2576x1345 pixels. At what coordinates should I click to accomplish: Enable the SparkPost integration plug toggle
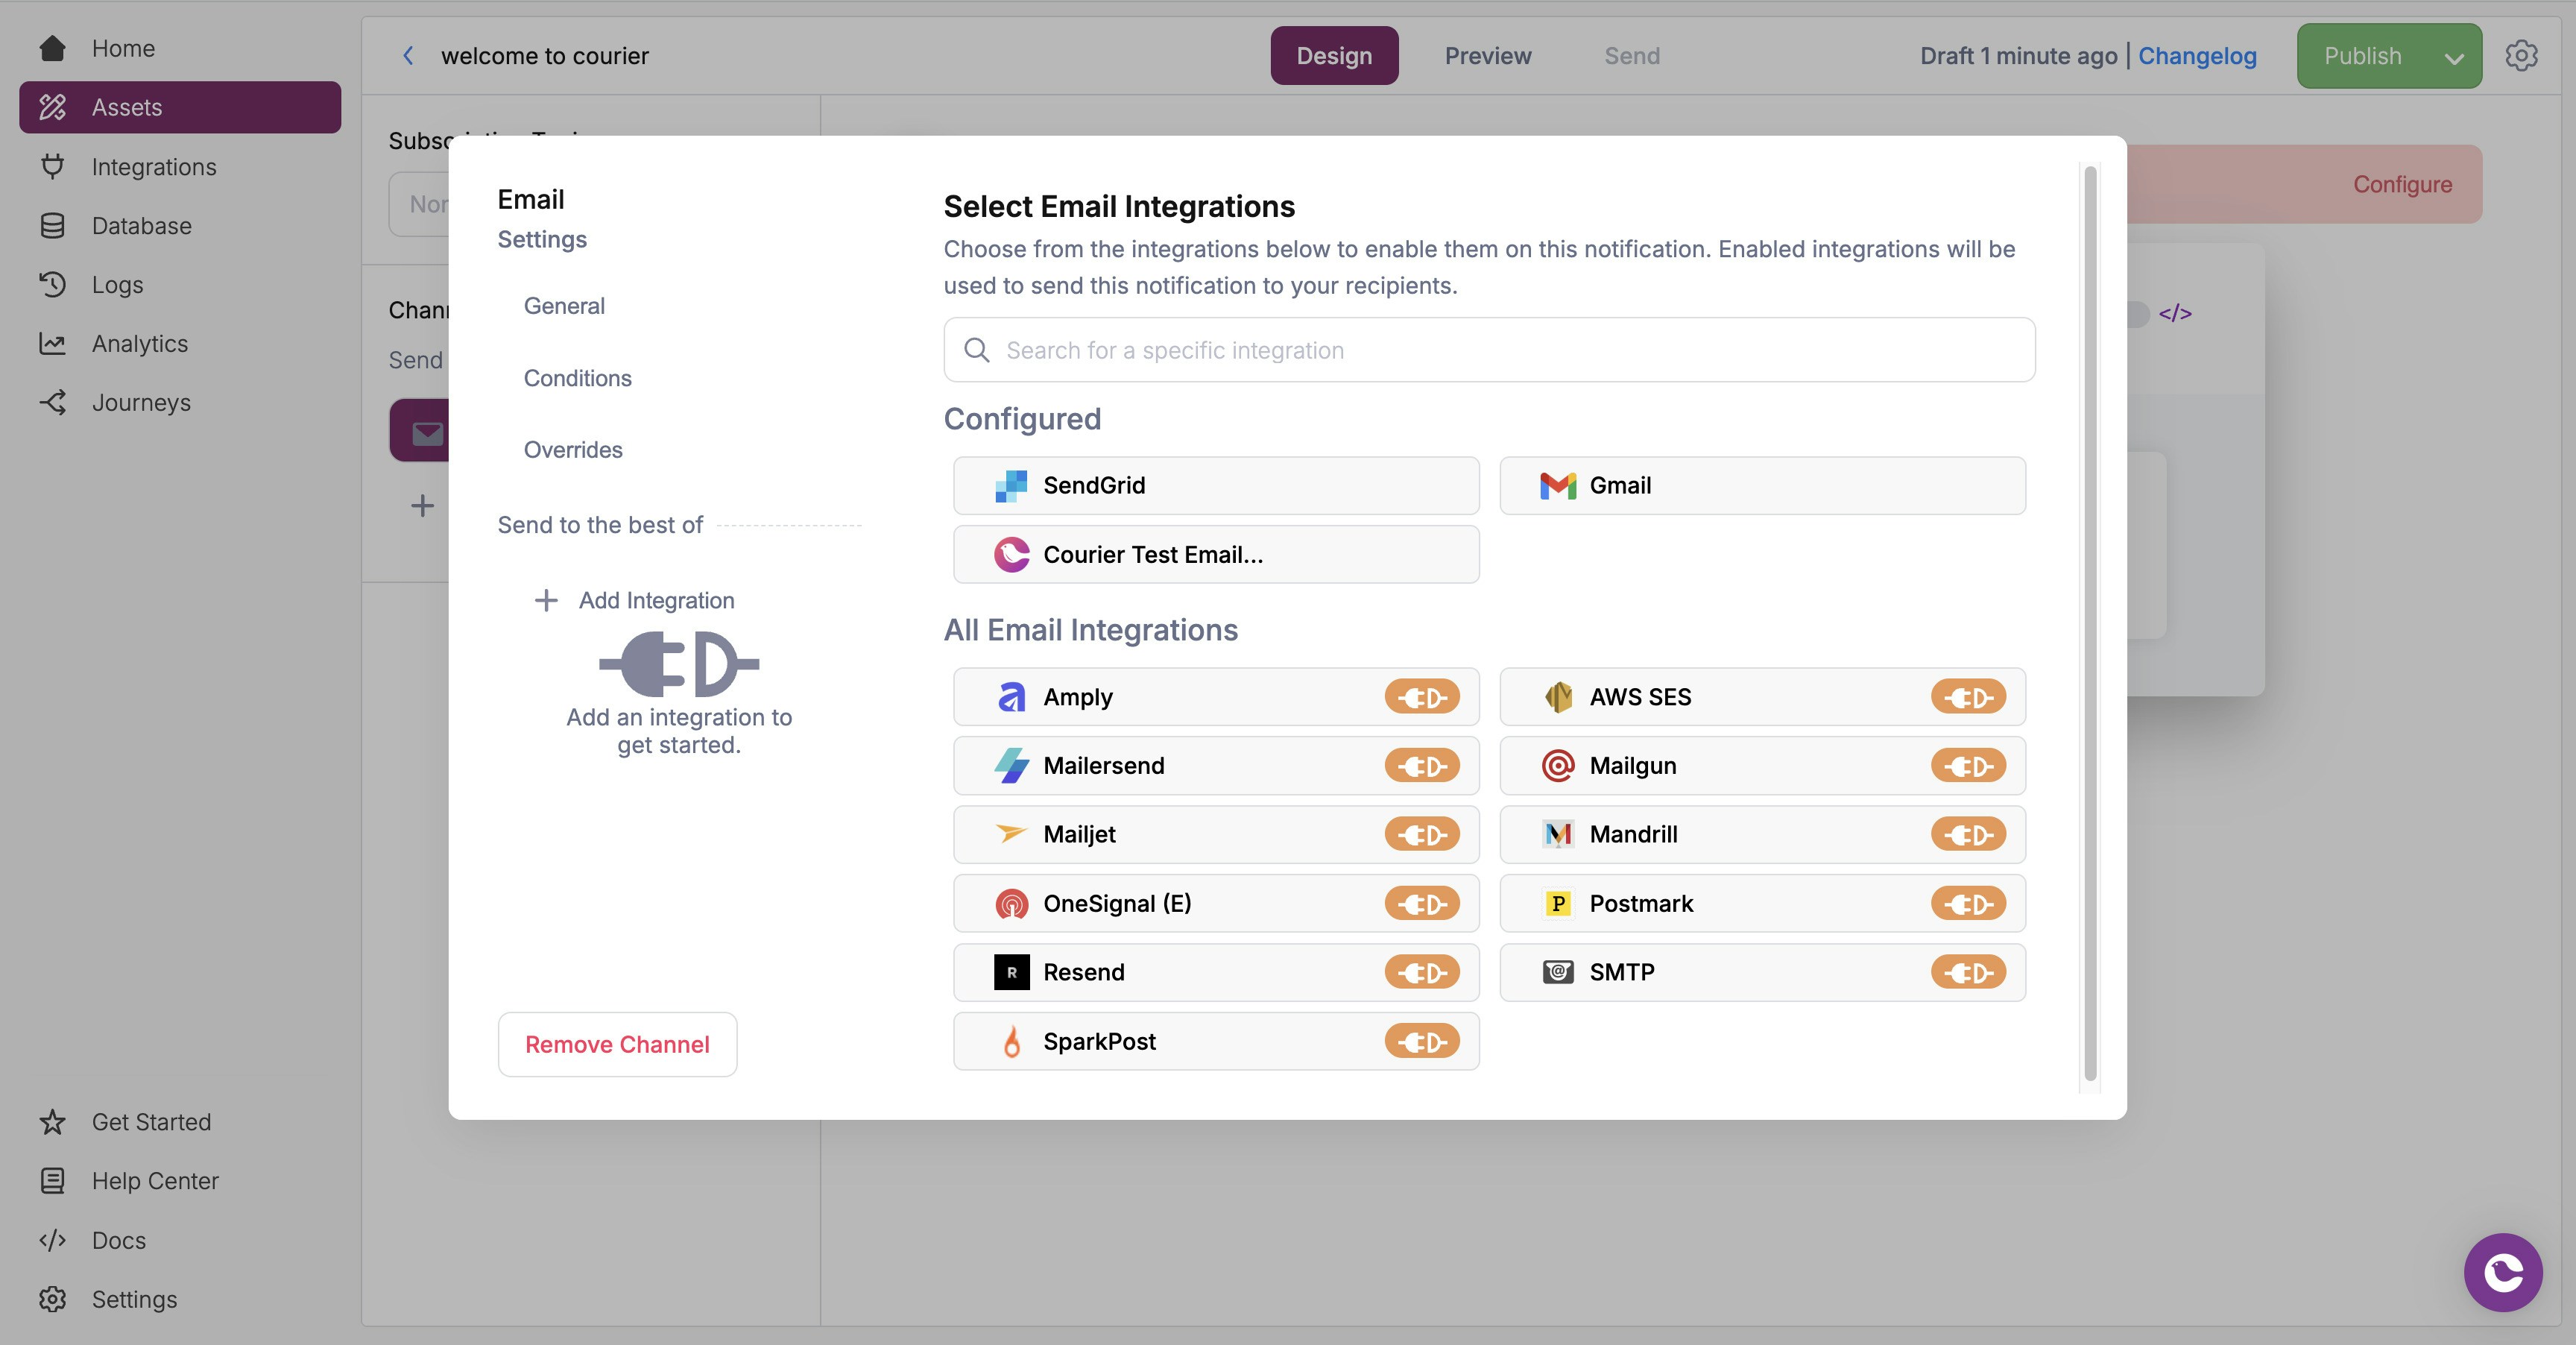tap(1421, 1041)
